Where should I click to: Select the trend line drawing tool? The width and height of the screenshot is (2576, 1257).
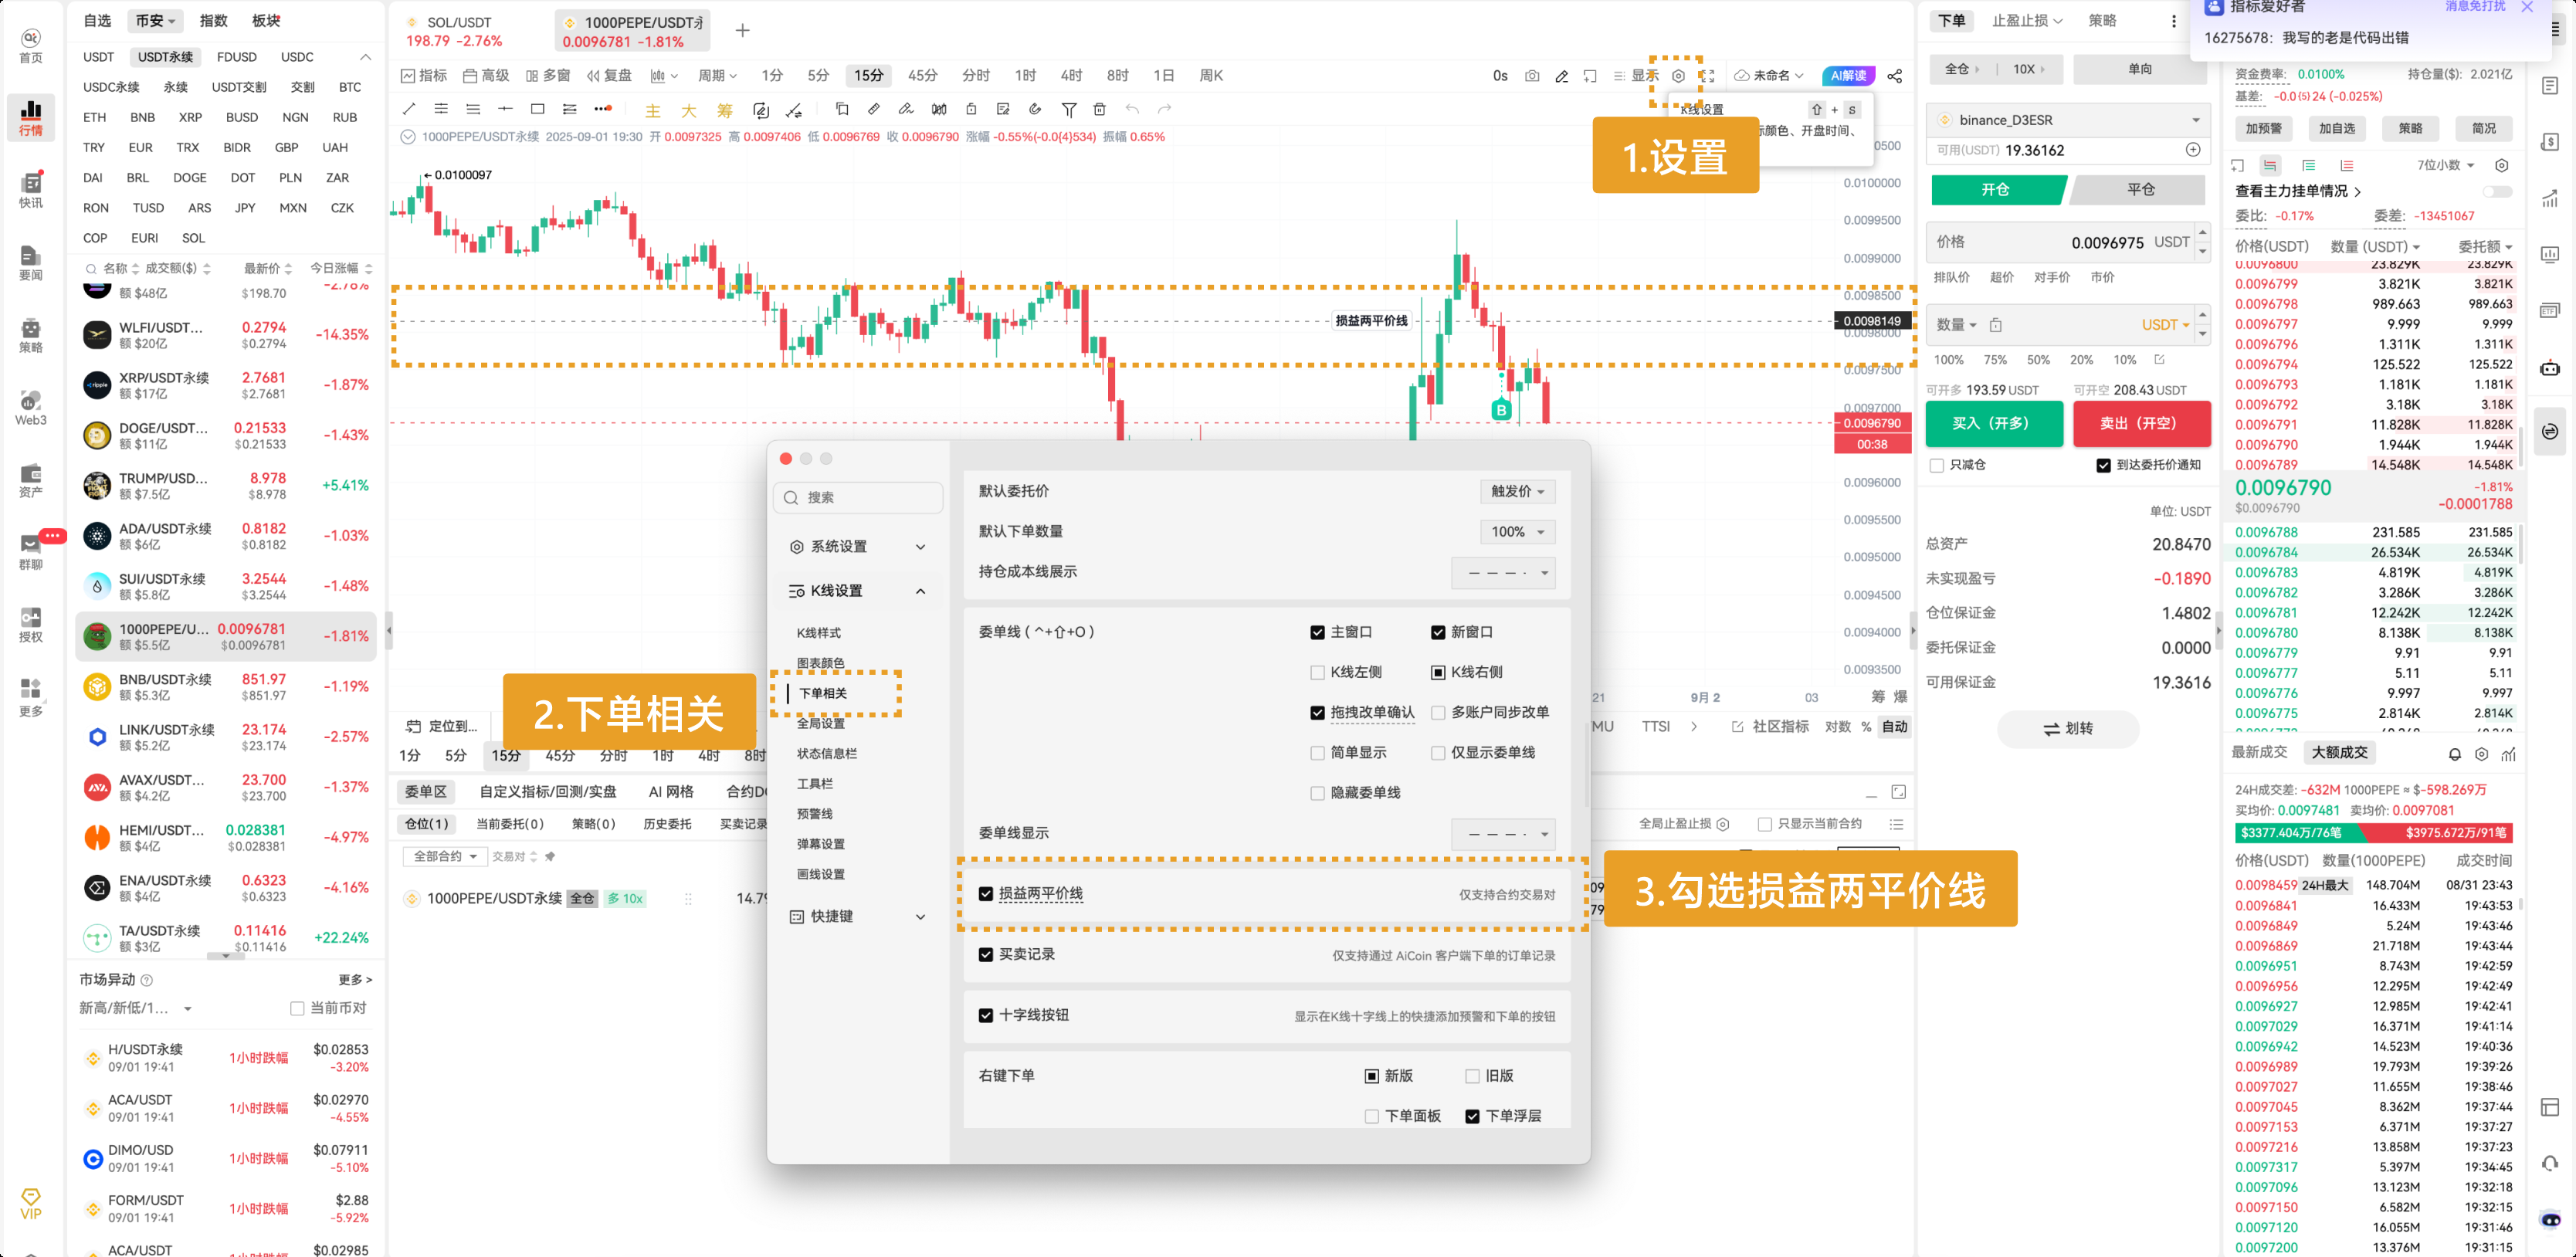tap(408, 109)
